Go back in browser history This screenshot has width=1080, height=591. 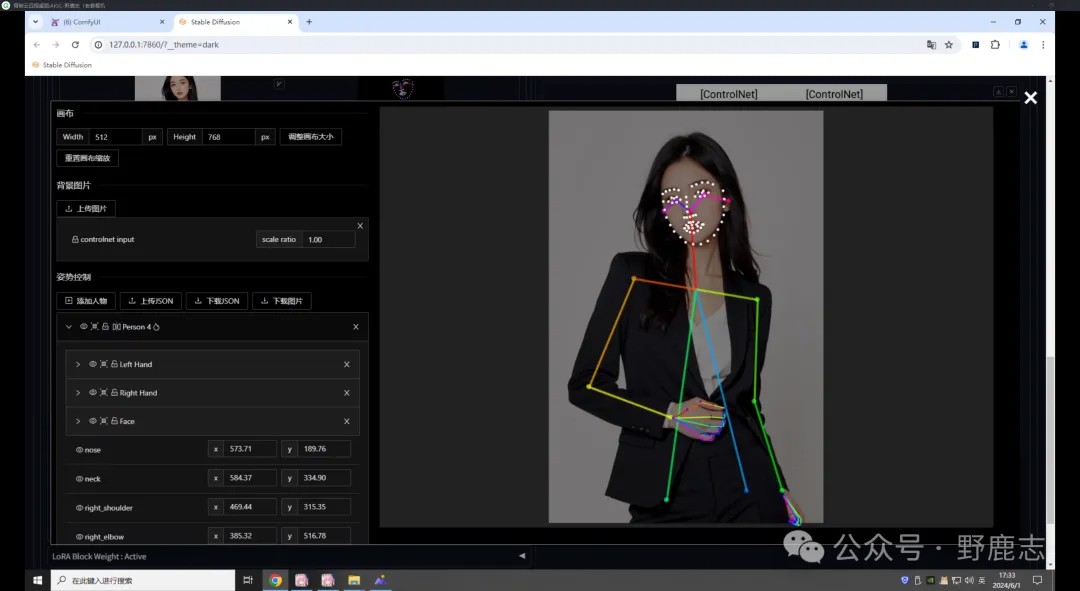37,44
